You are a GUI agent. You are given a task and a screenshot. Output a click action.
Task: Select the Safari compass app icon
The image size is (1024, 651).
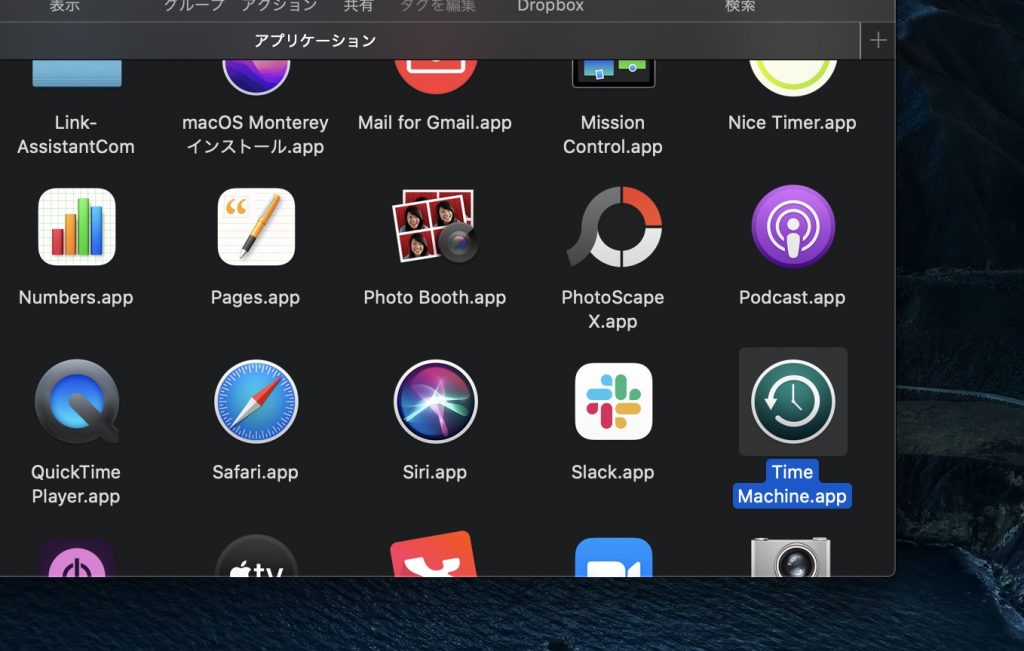[x=256, y=401]
